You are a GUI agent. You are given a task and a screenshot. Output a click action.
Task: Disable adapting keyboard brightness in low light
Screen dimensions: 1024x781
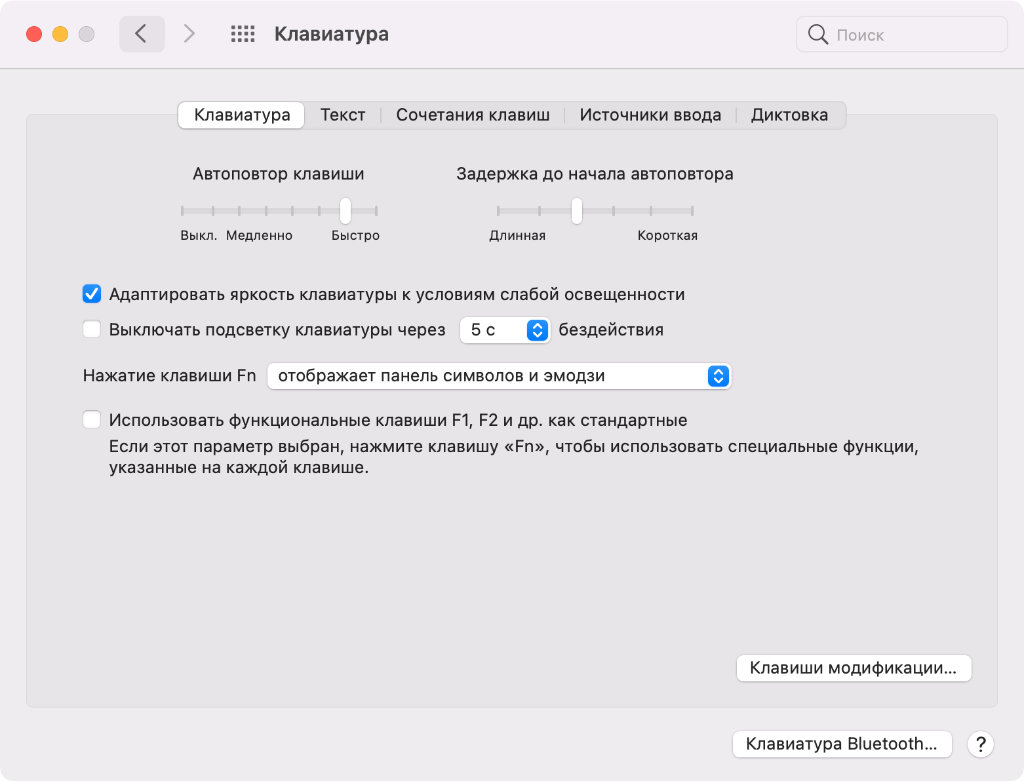click(x=92, y=294)
